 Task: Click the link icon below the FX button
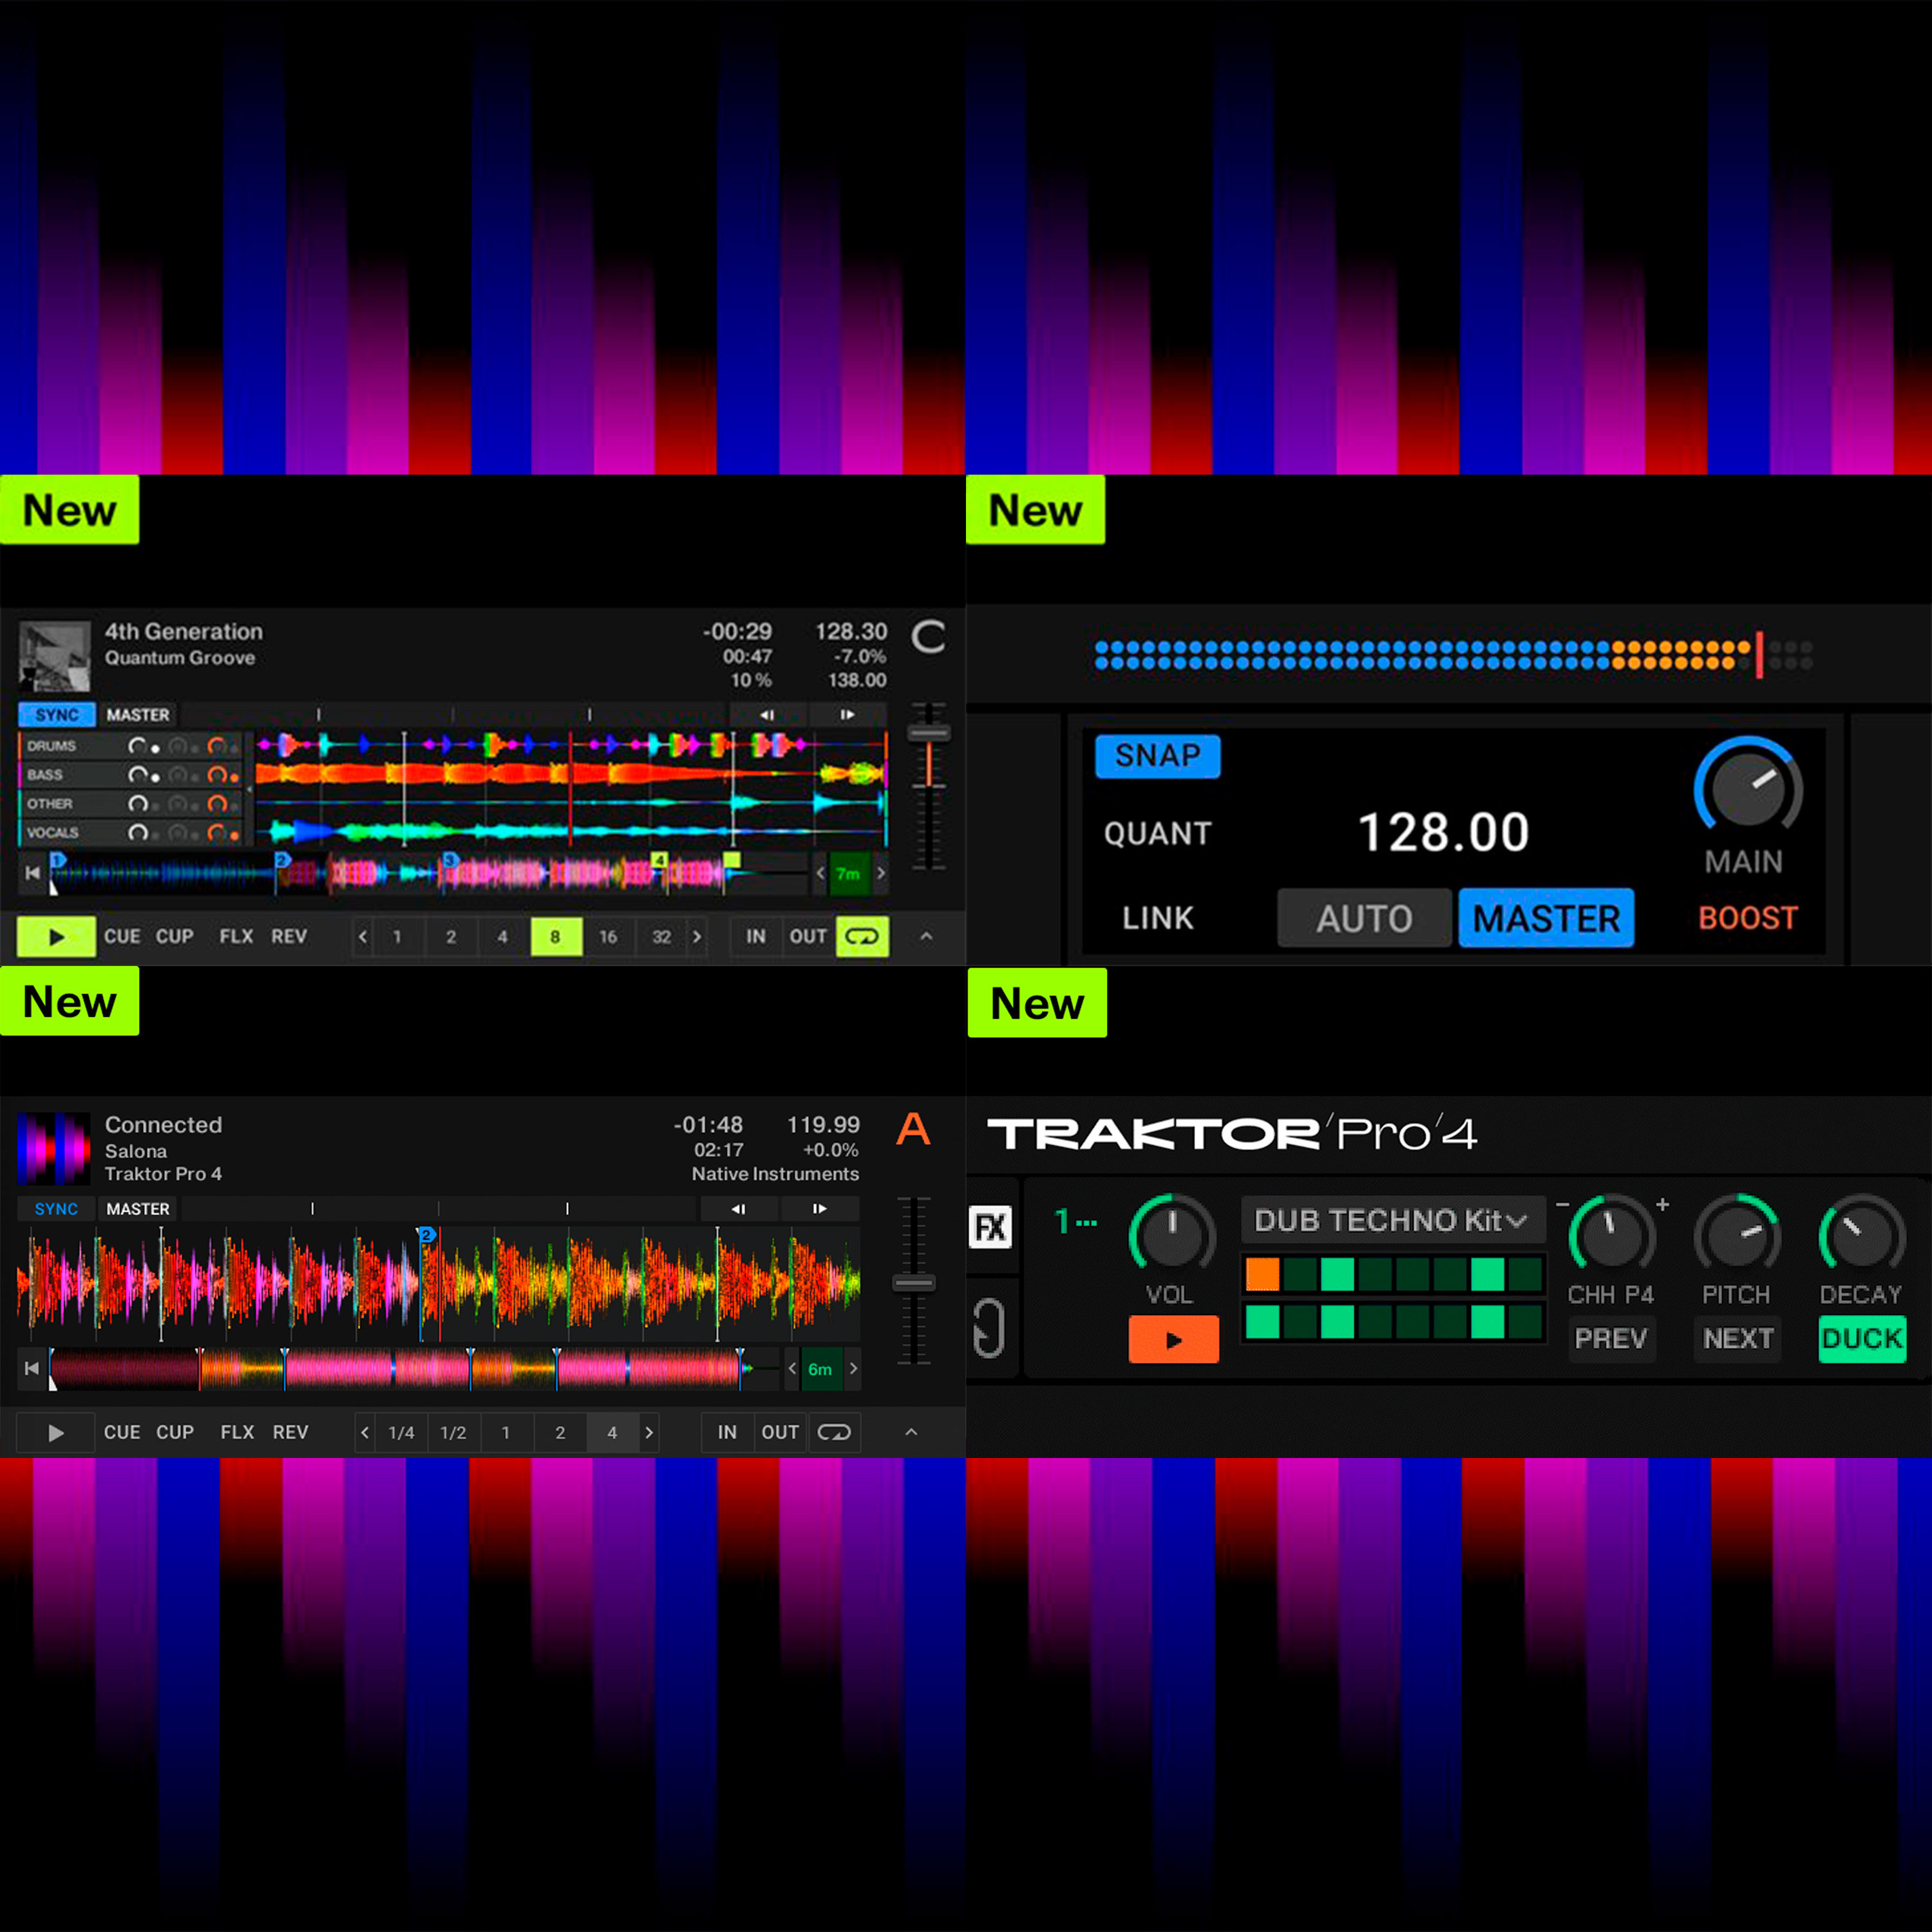tap(988, 1330)
